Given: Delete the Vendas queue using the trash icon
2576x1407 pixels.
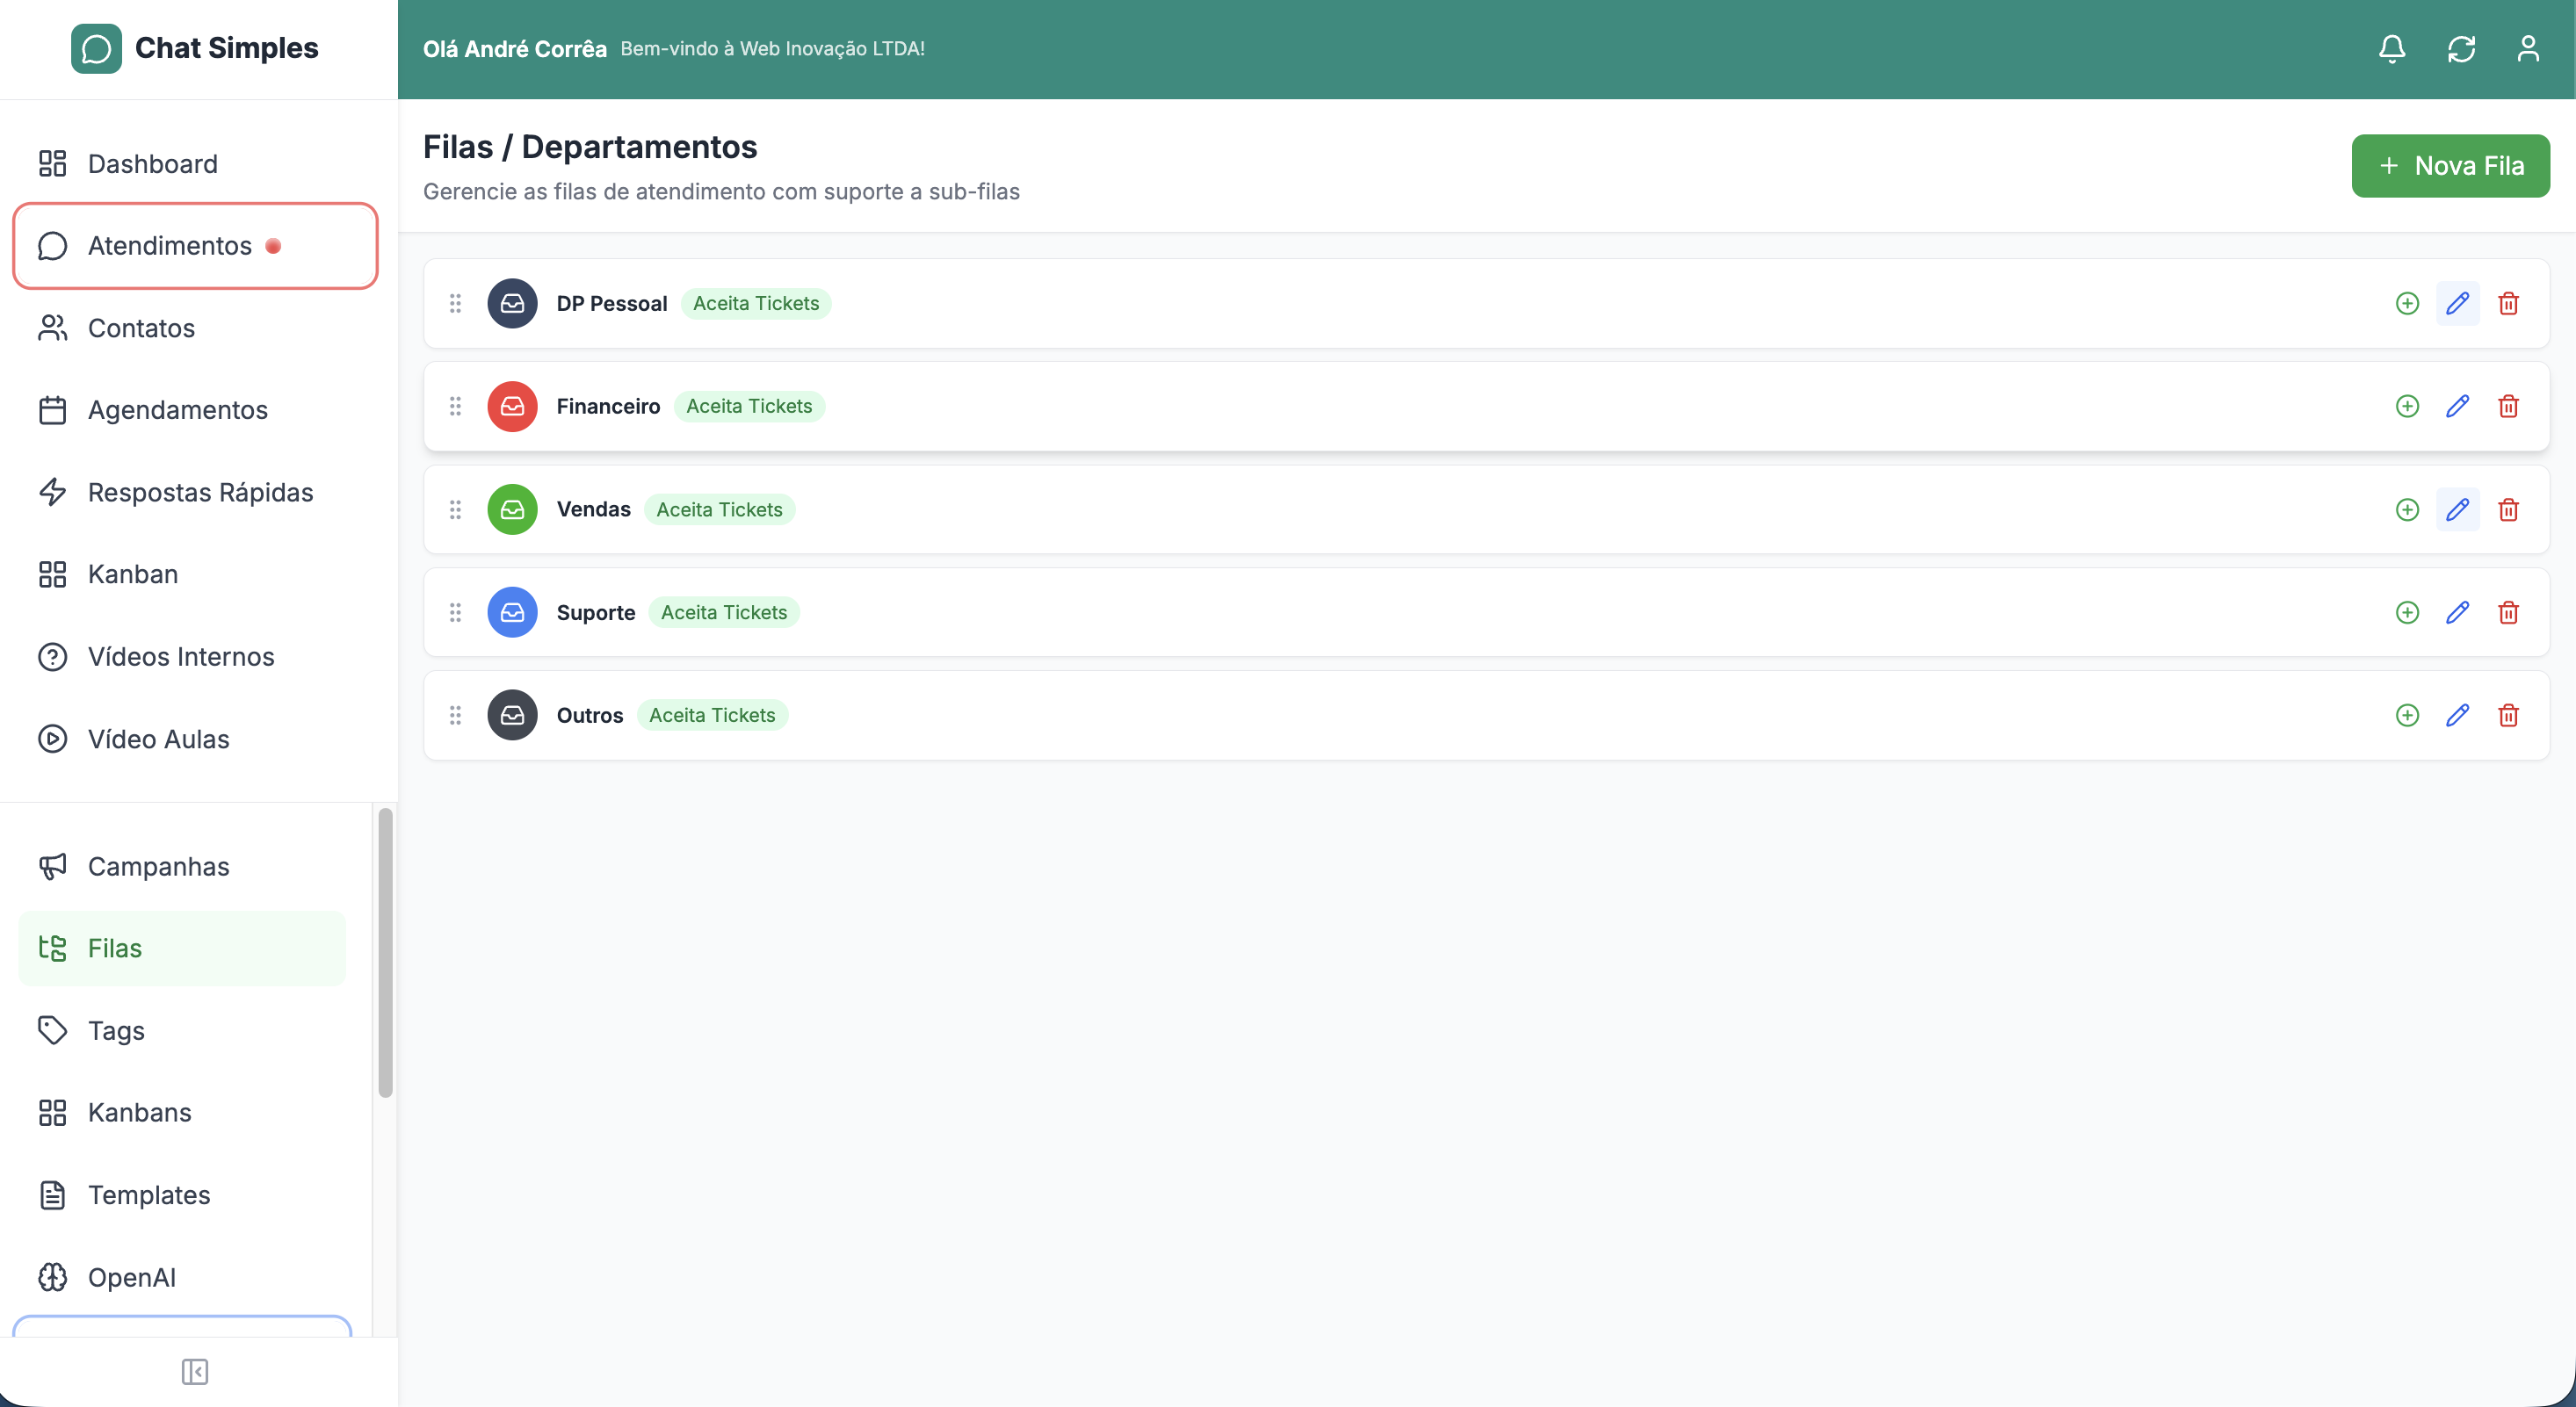Looking at the screenshot, I should [2509, 509].
